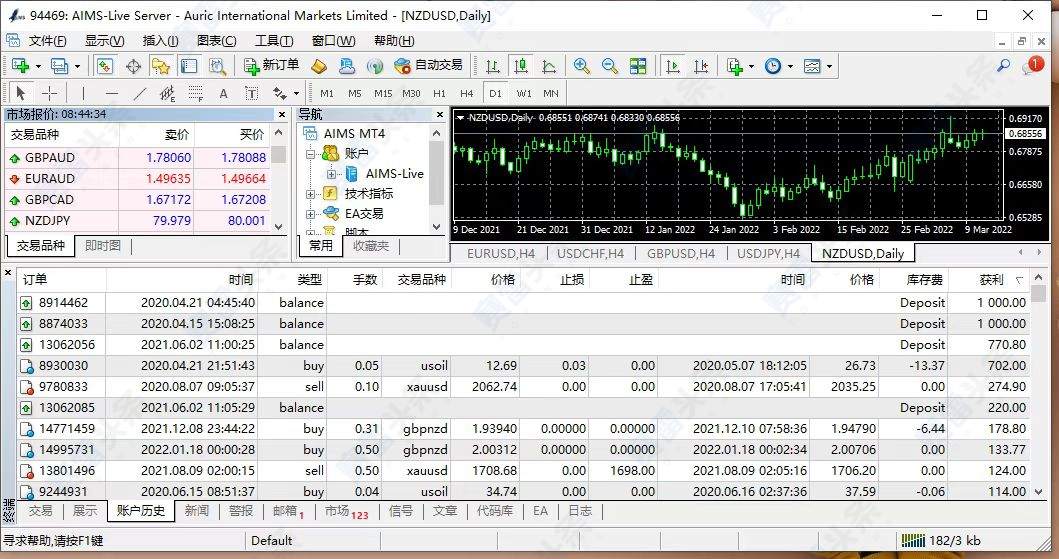Select order 9780833 xauusd row
The height and width of the screenshot is (559, 1059).
click(x=525, y=387)
